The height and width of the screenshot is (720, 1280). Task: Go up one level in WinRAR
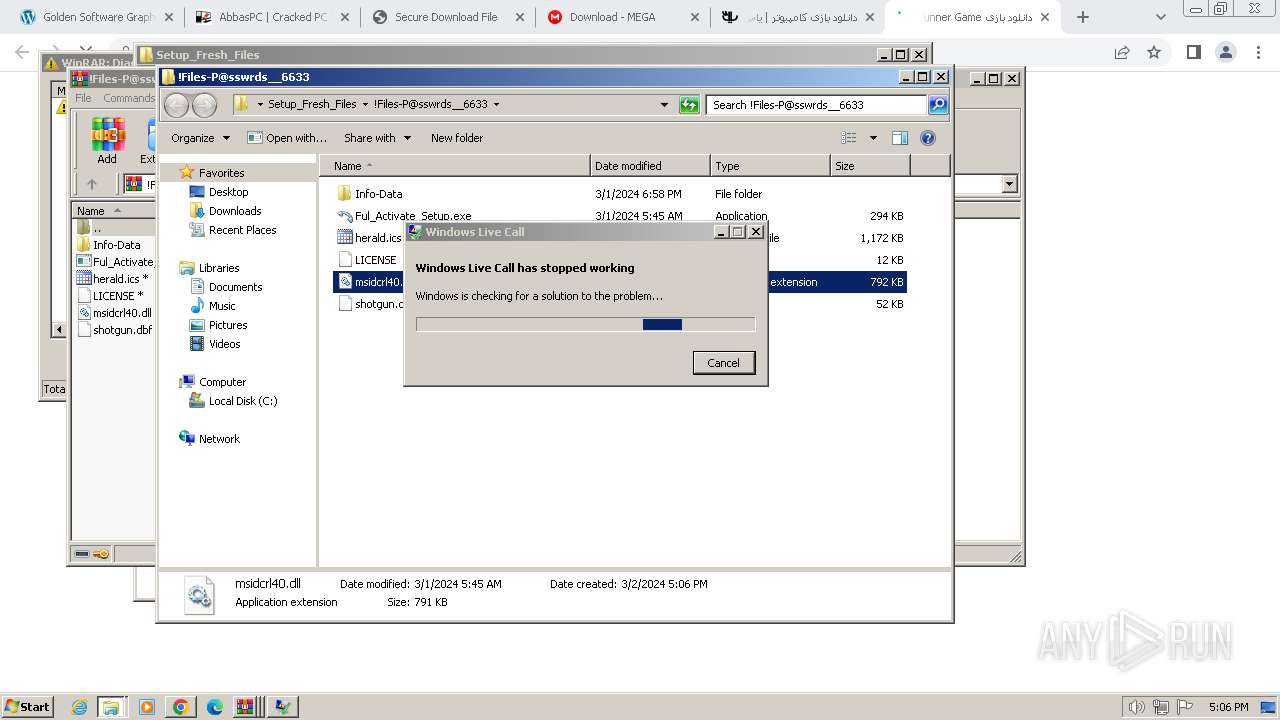[92, 184]
